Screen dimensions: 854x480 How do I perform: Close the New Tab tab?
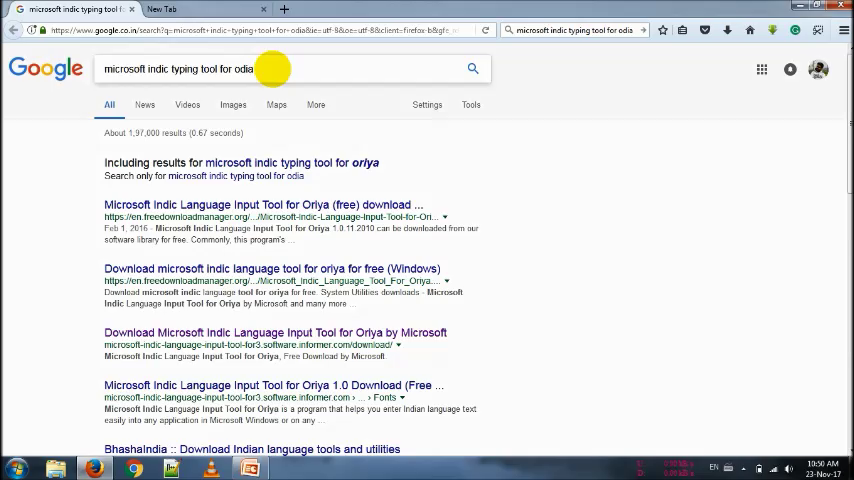click(264, 9)
